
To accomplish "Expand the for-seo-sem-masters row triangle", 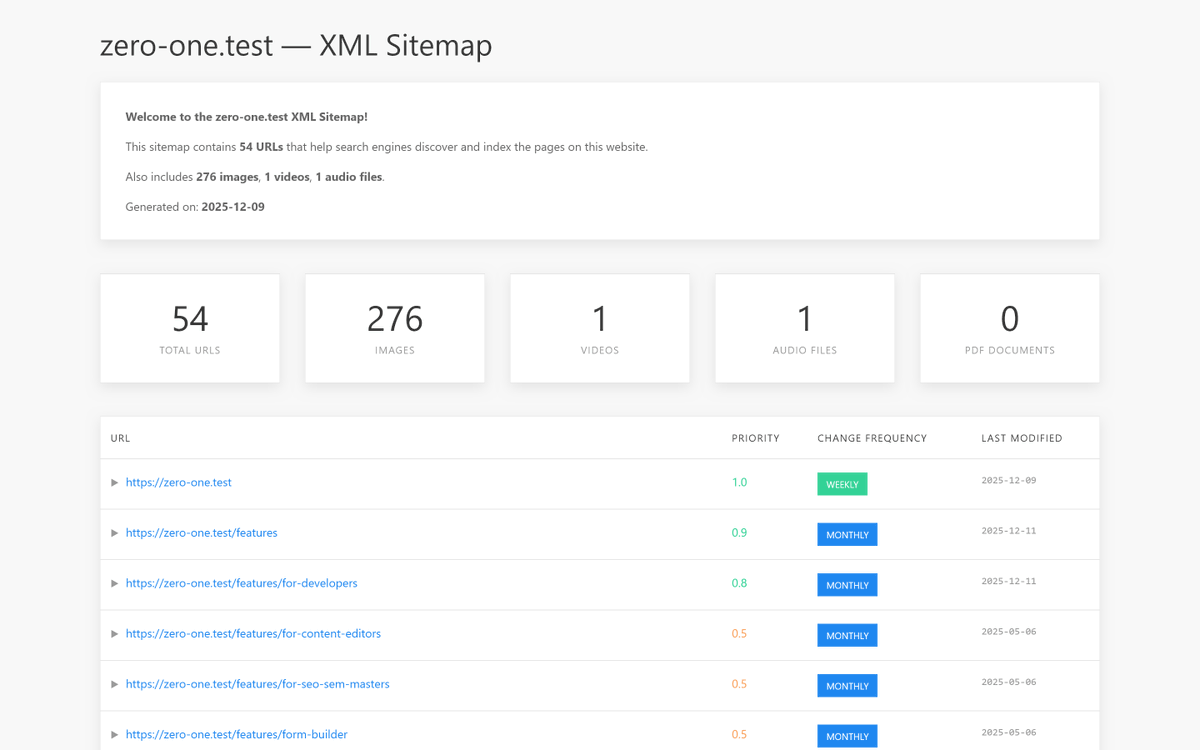I will [115, 685].
